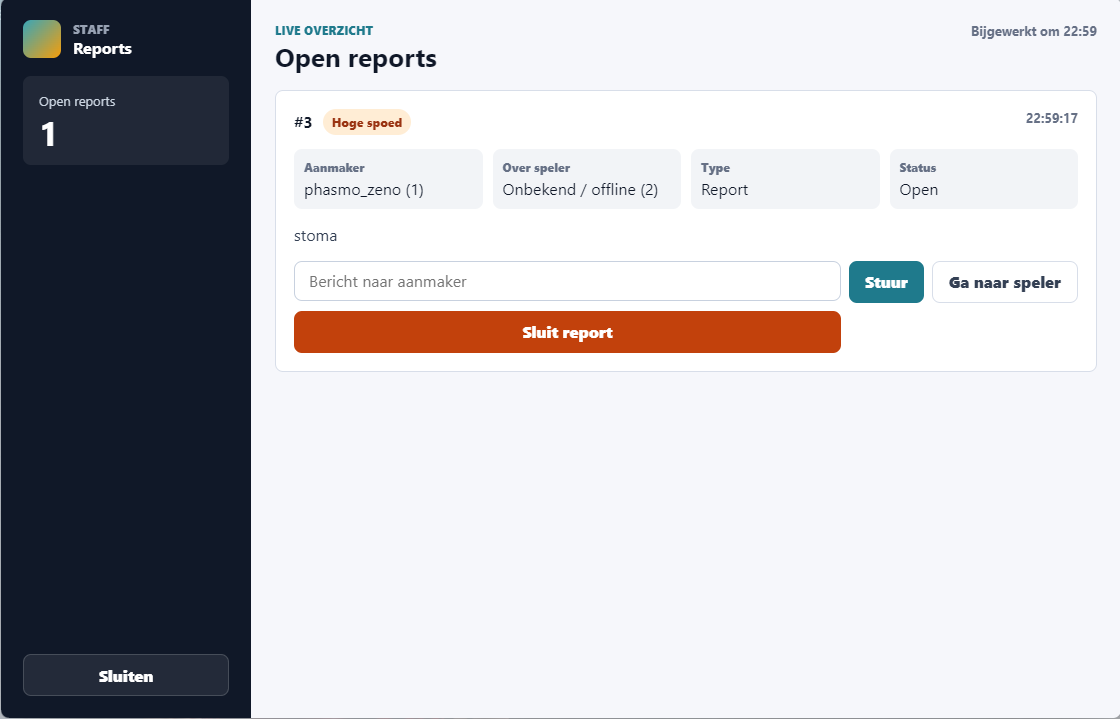Click Bijgewerkt om 22:59 text

pos(1034,31)
